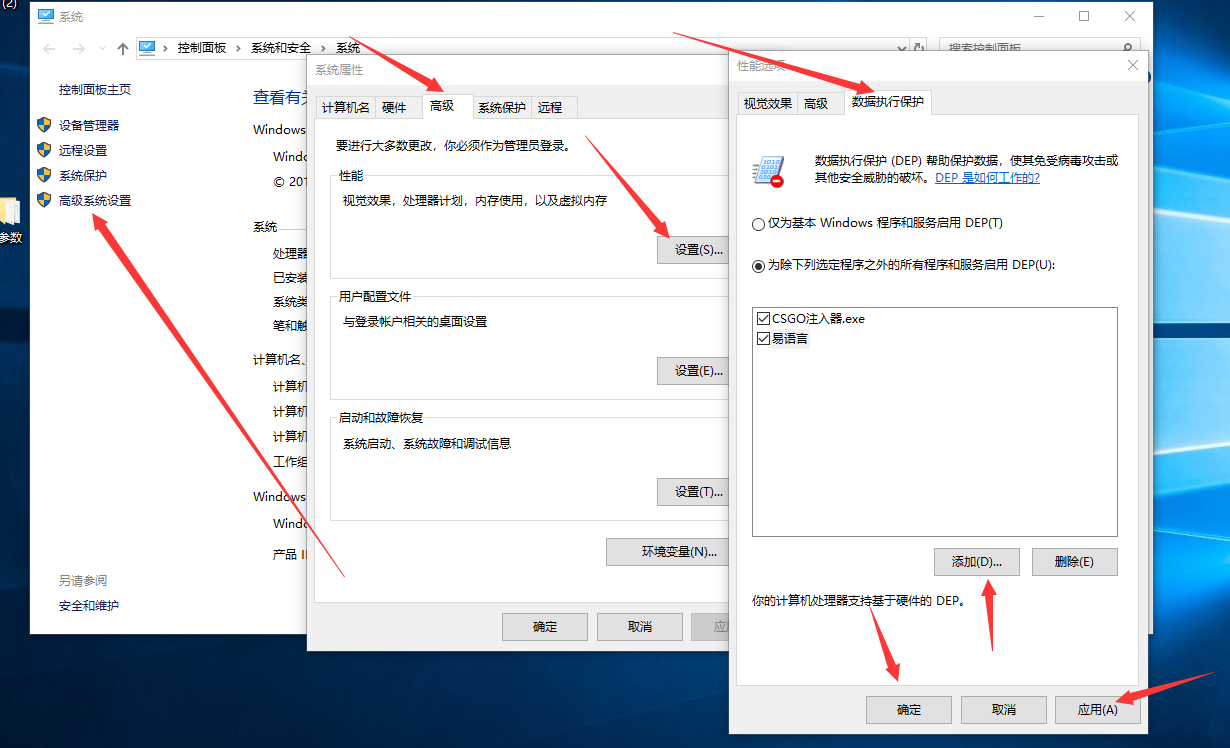Click shield icon next to 远程设置
Screen dimensions: 1230x748
pos(44,150)
